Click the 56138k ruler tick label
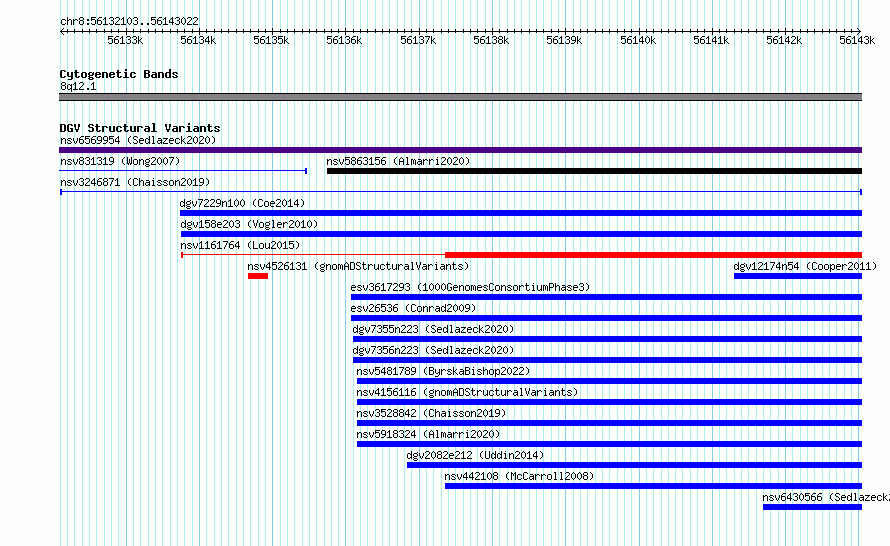Screen dimensions: 890x546 pyautogui.click(x=491, y=41)
